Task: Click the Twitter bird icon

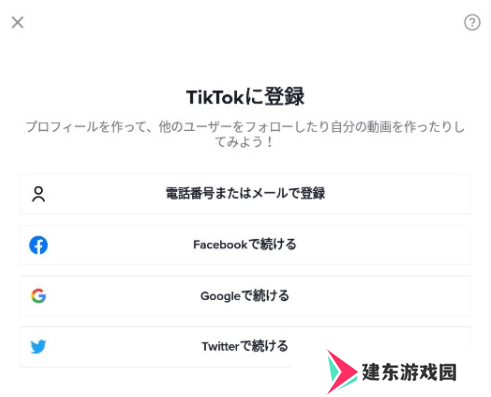Action: coord(38,347)
